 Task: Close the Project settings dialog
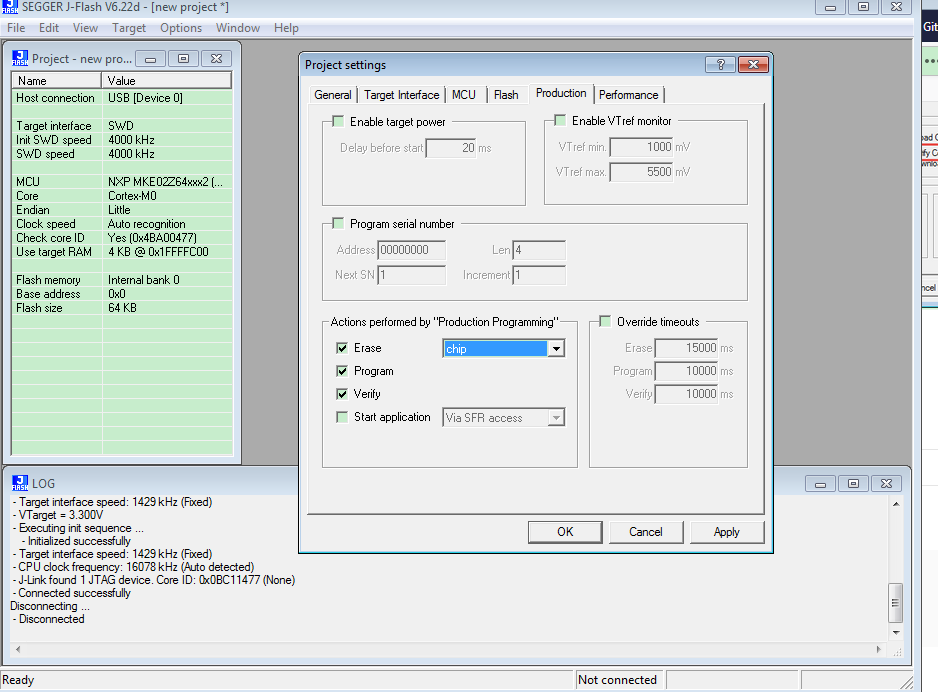click(x=753, y=65)
